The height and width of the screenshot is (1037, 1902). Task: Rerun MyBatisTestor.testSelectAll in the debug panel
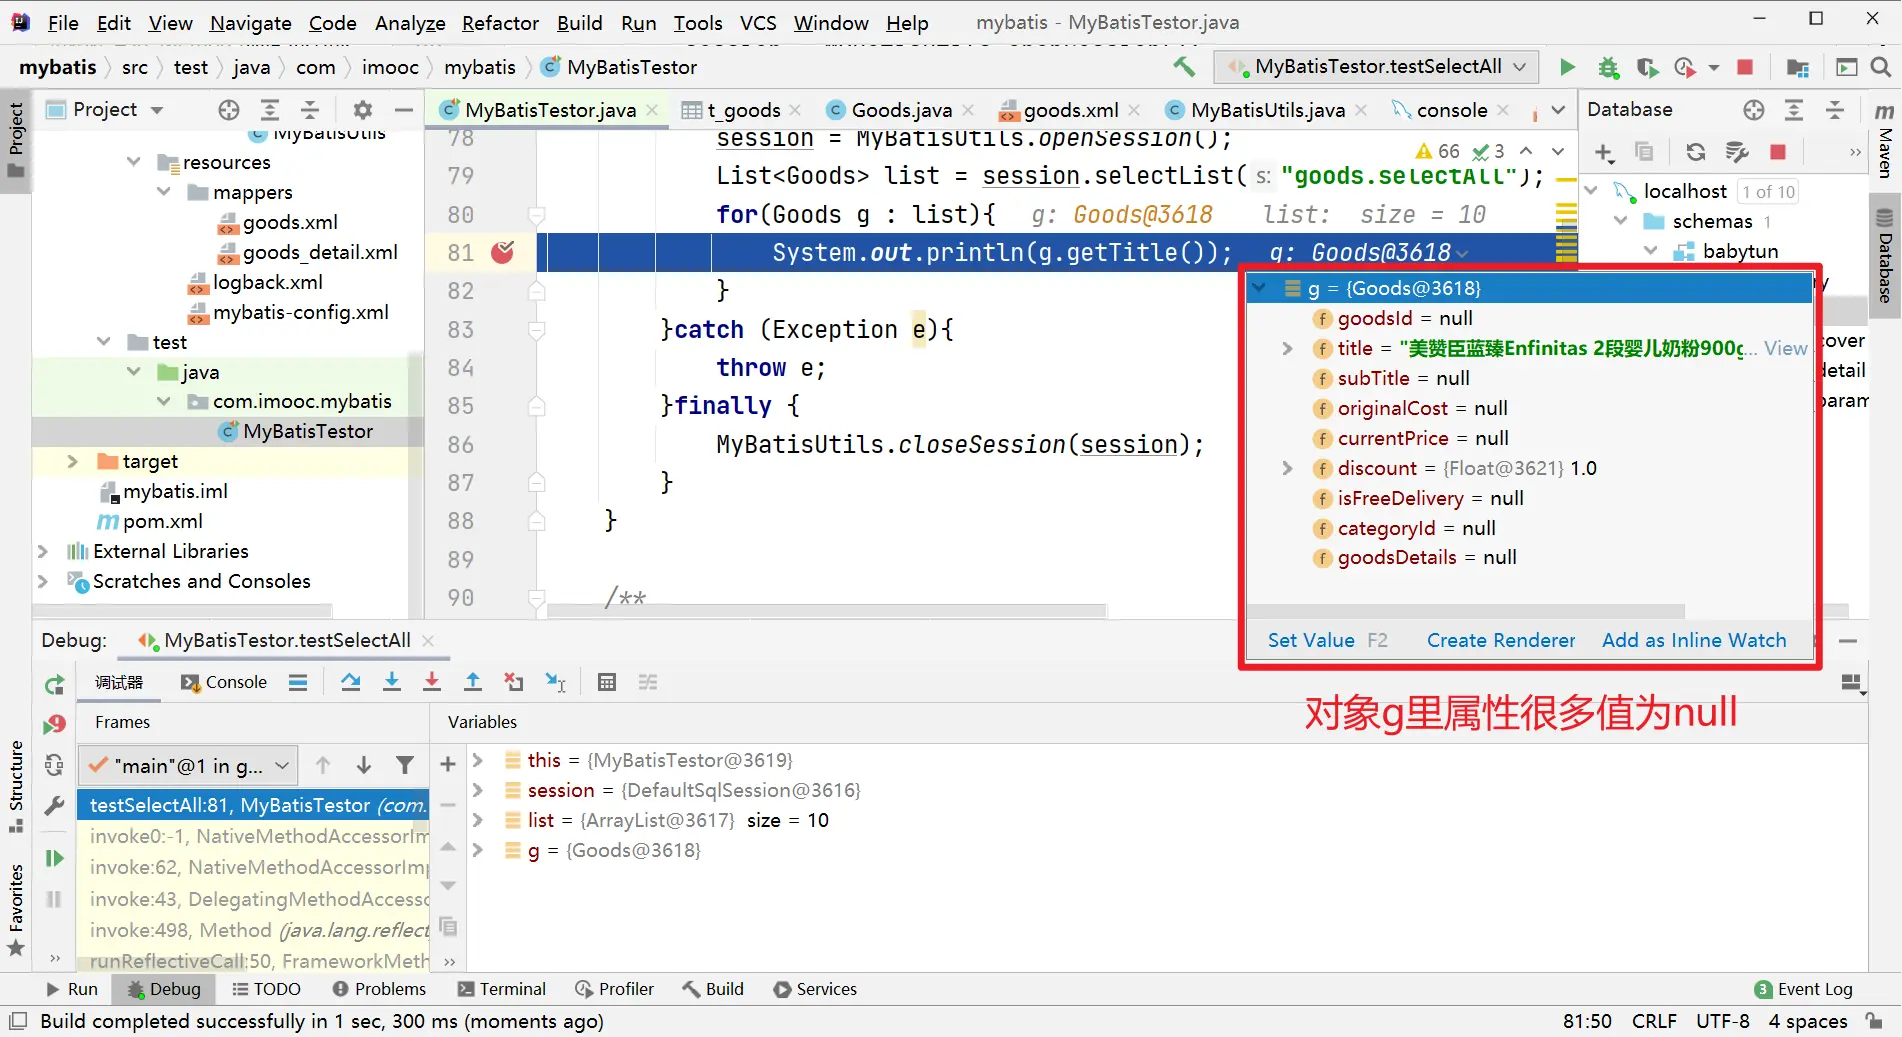54,685
